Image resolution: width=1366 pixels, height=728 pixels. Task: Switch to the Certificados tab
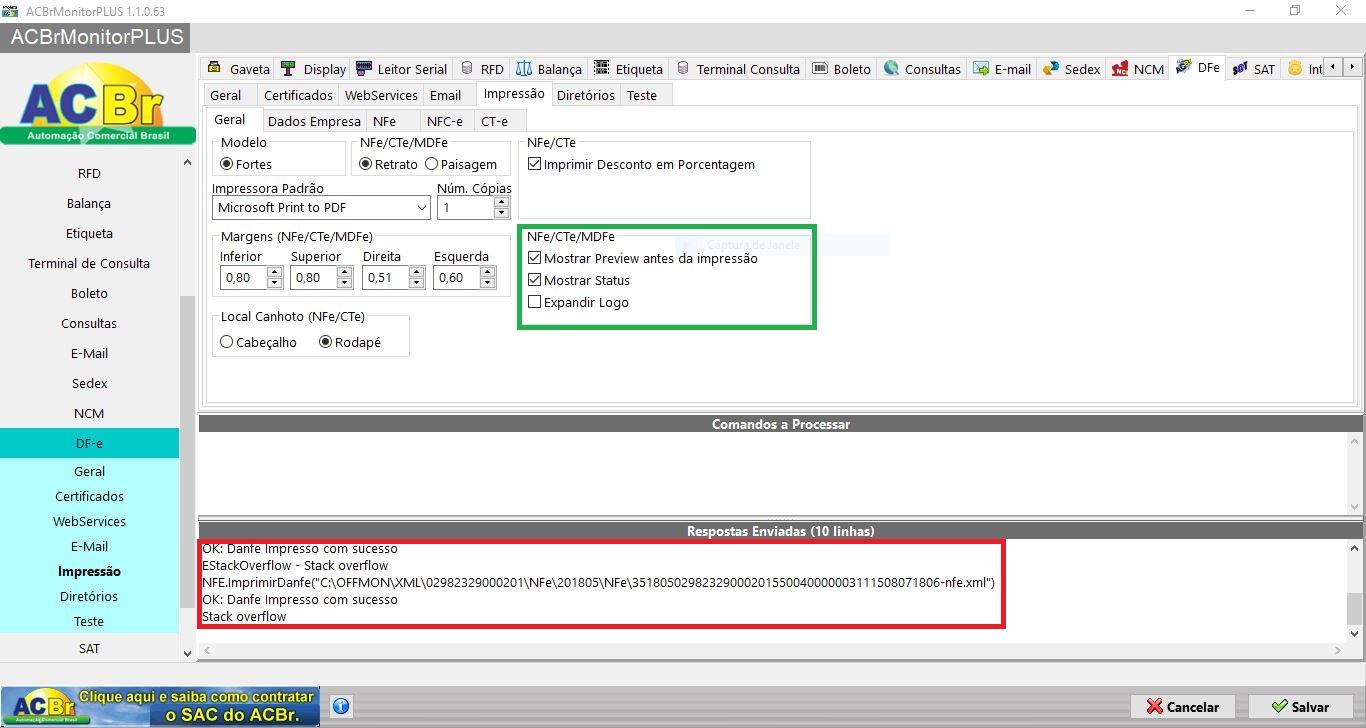point(298,95)
